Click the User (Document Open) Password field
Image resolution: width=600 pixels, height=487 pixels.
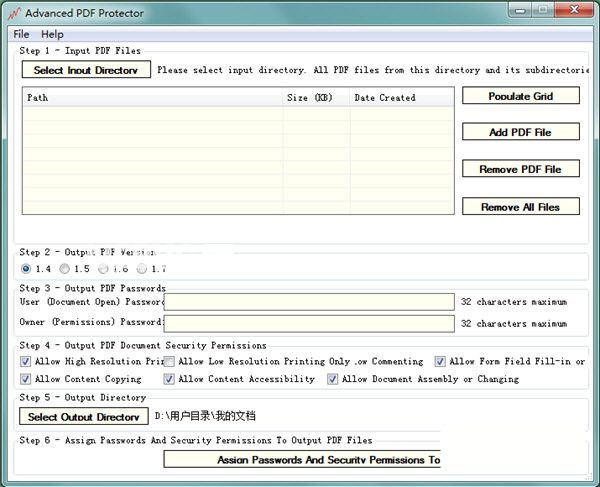click(x=309, y=302)
